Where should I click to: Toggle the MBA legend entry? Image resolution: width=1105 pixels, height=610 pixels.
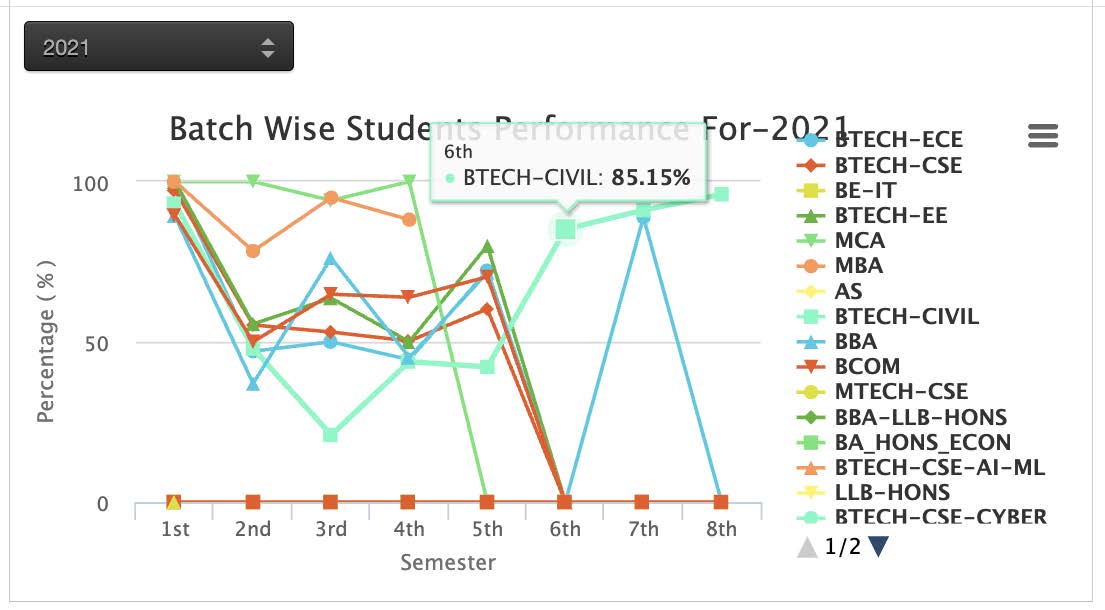click(x=858, y=266)
